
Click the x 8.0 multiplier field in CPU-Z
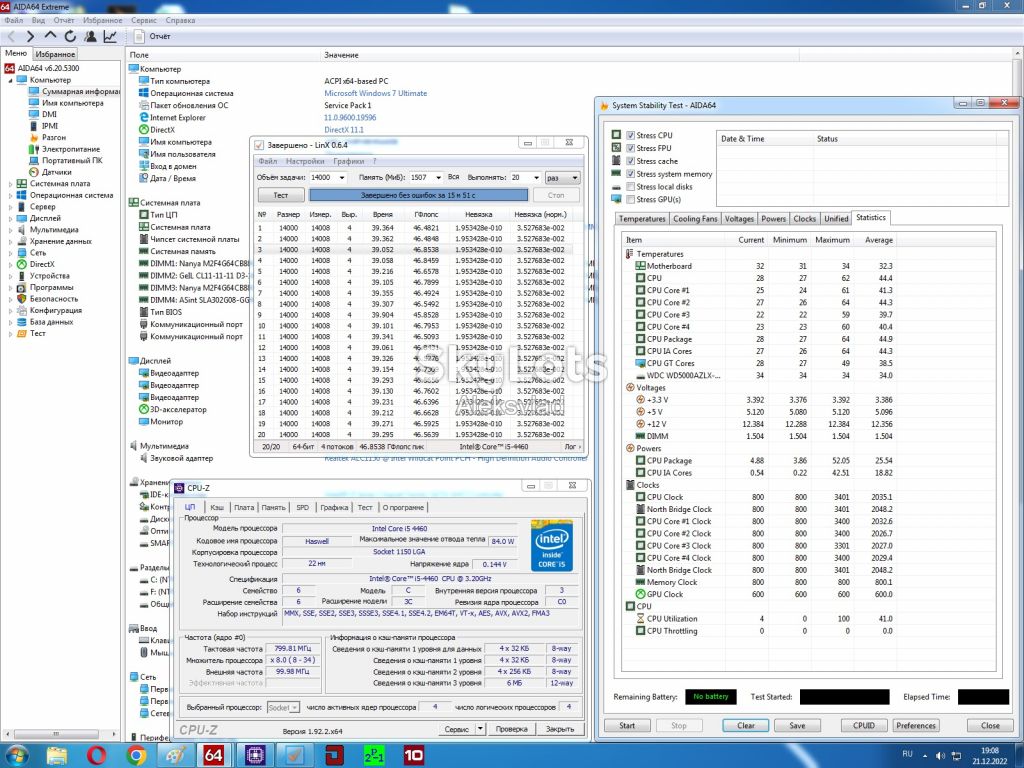click(293, 660)
